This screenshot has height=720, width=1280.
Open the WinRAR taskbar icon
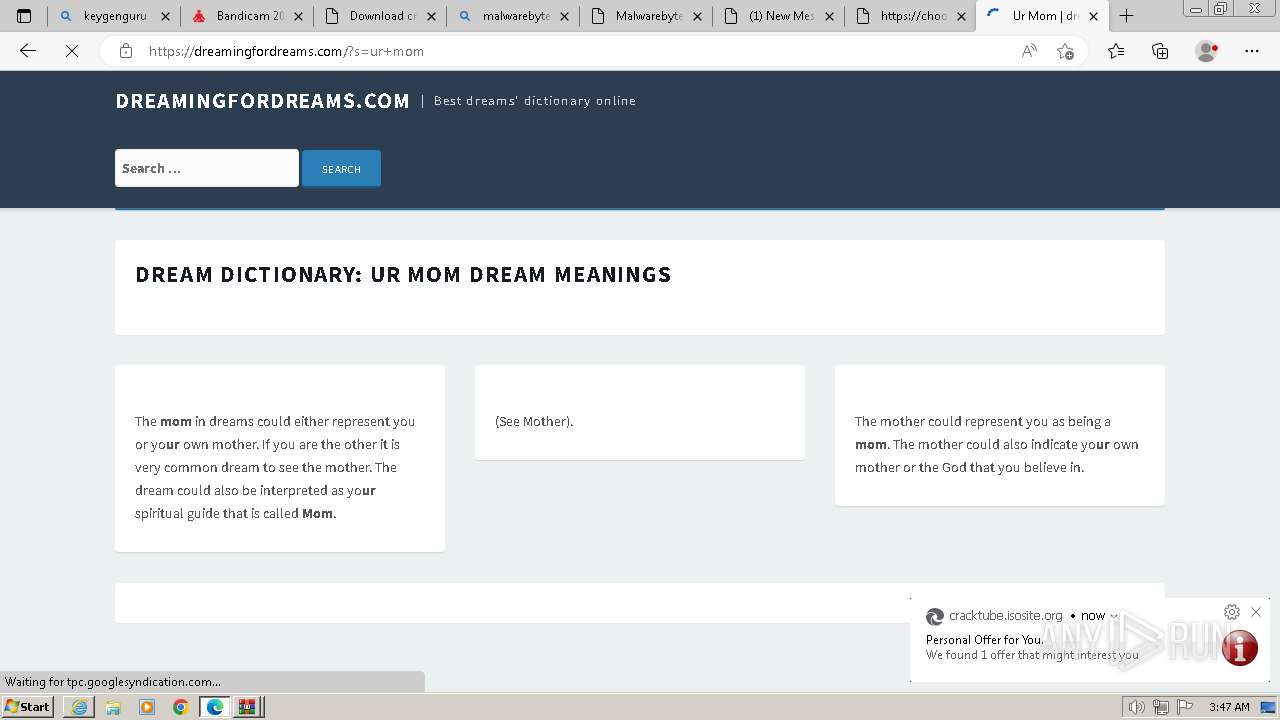(247, 707)
